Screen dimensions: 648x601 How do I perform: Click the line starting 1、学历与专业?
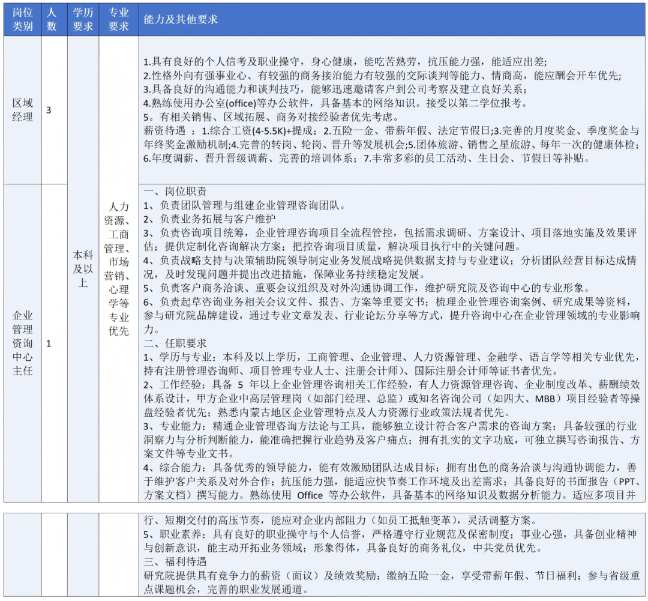point(391,357)
